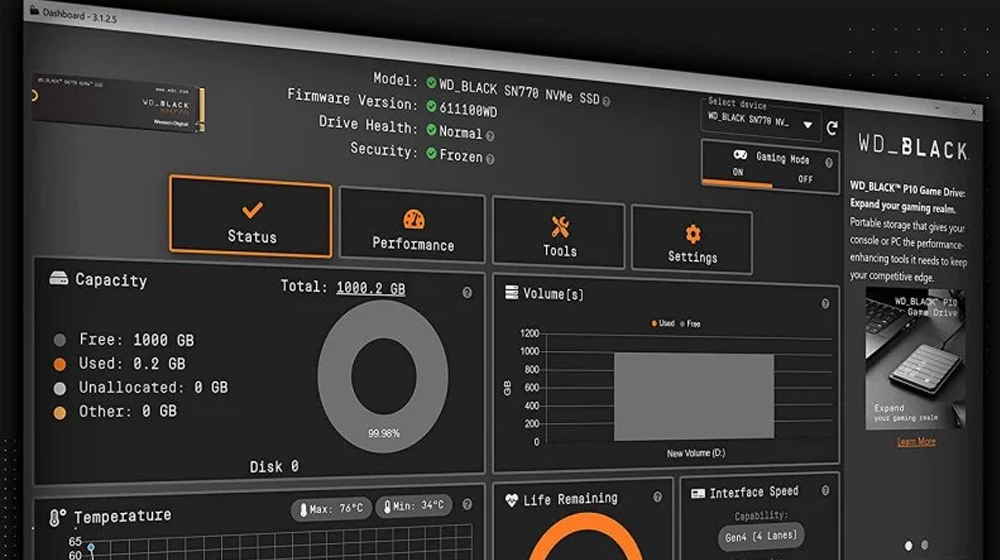Click the orange checkmark Status icon
Screen dimensions: 1000x560
click(253, 209)
